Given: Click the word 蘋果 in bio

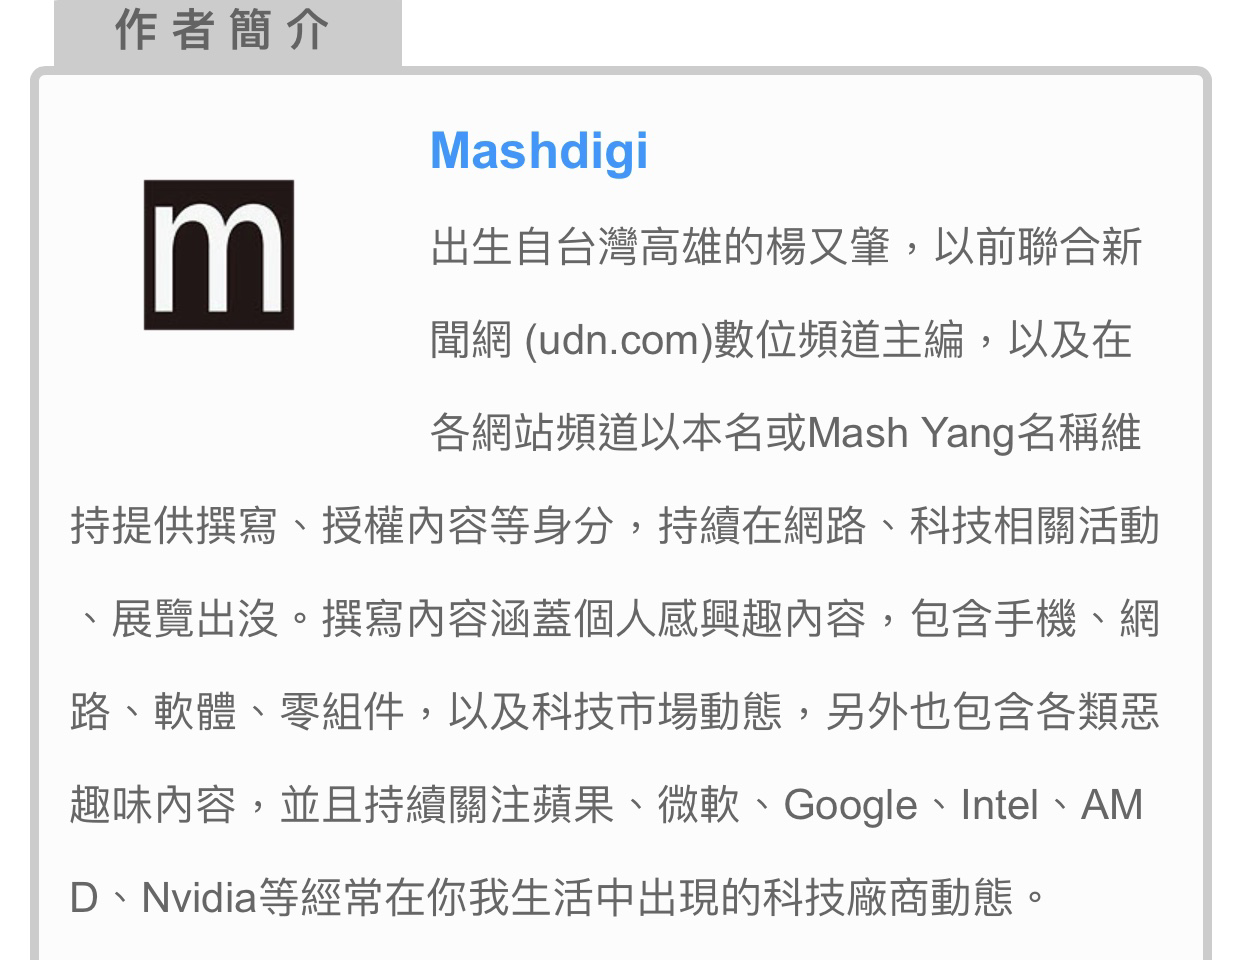Looking at the screenshot, I should (573, 805).
